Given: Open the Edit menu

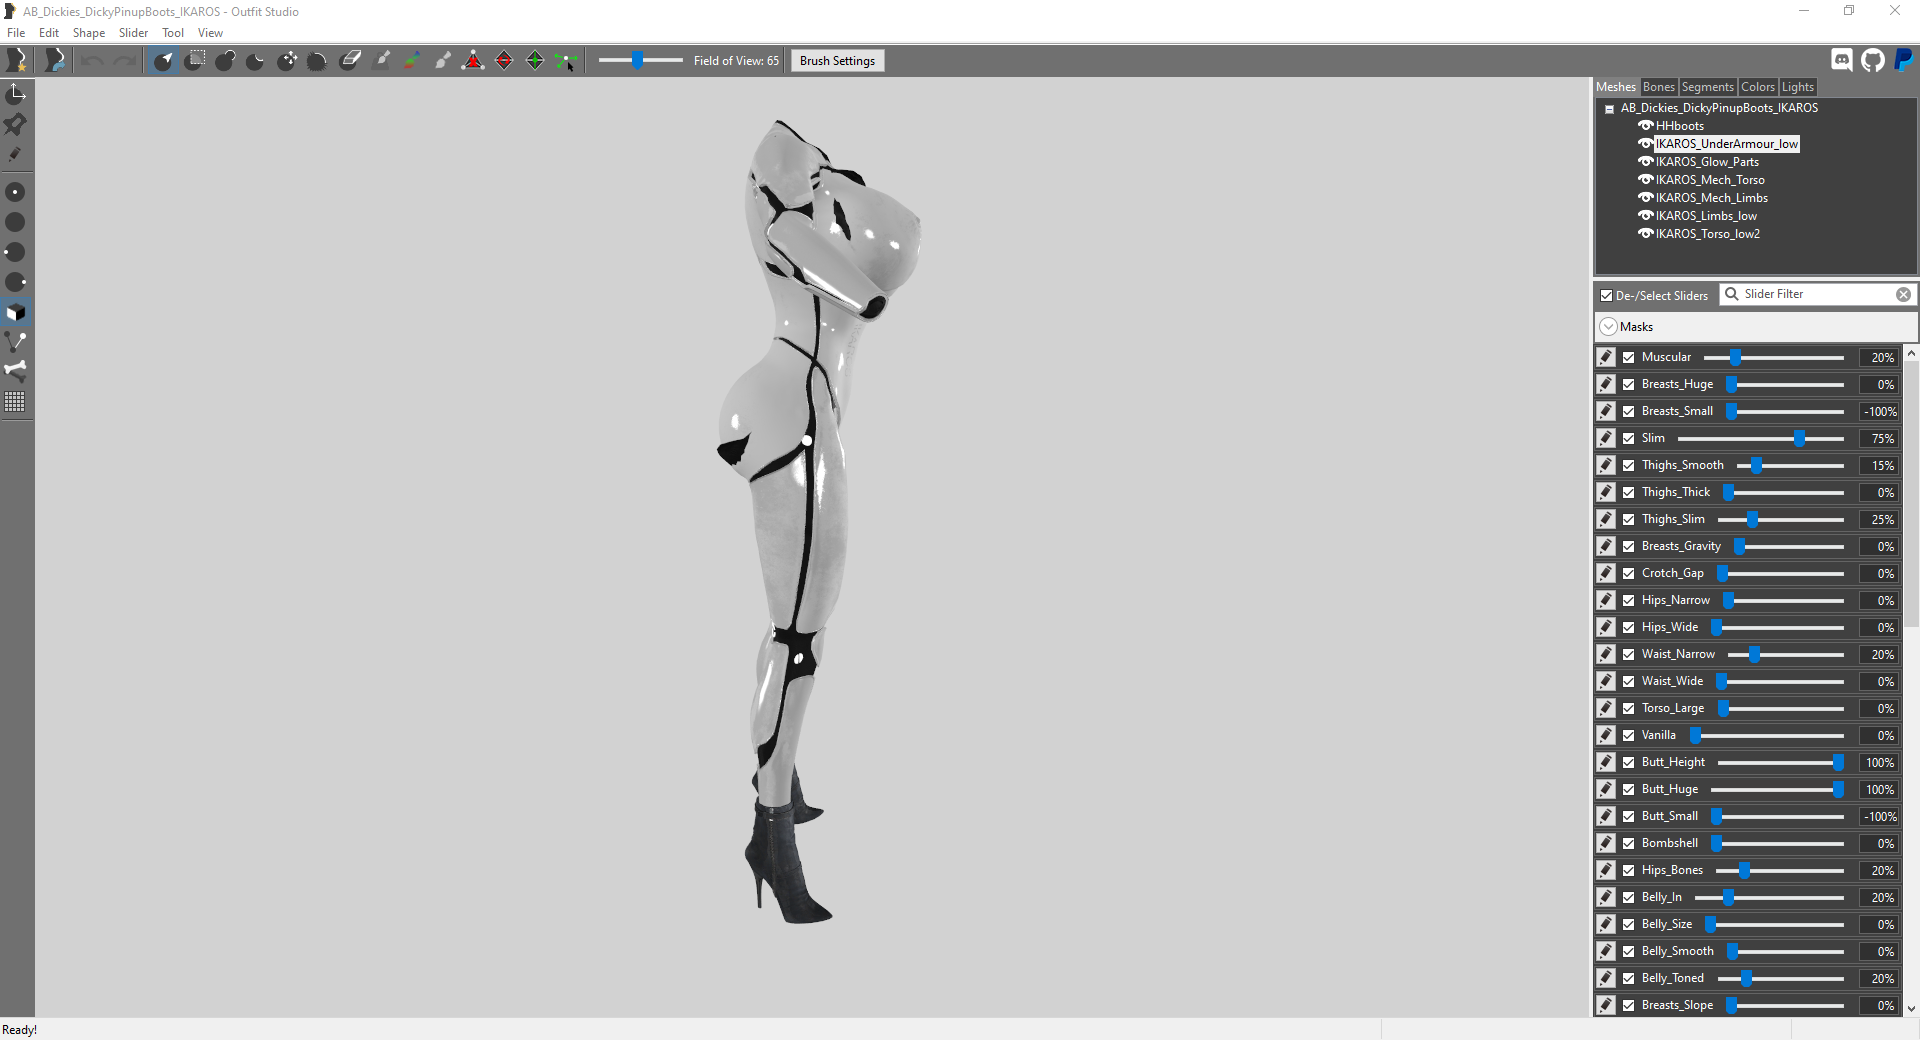Looking at the screenshot, I should (49, 33).
